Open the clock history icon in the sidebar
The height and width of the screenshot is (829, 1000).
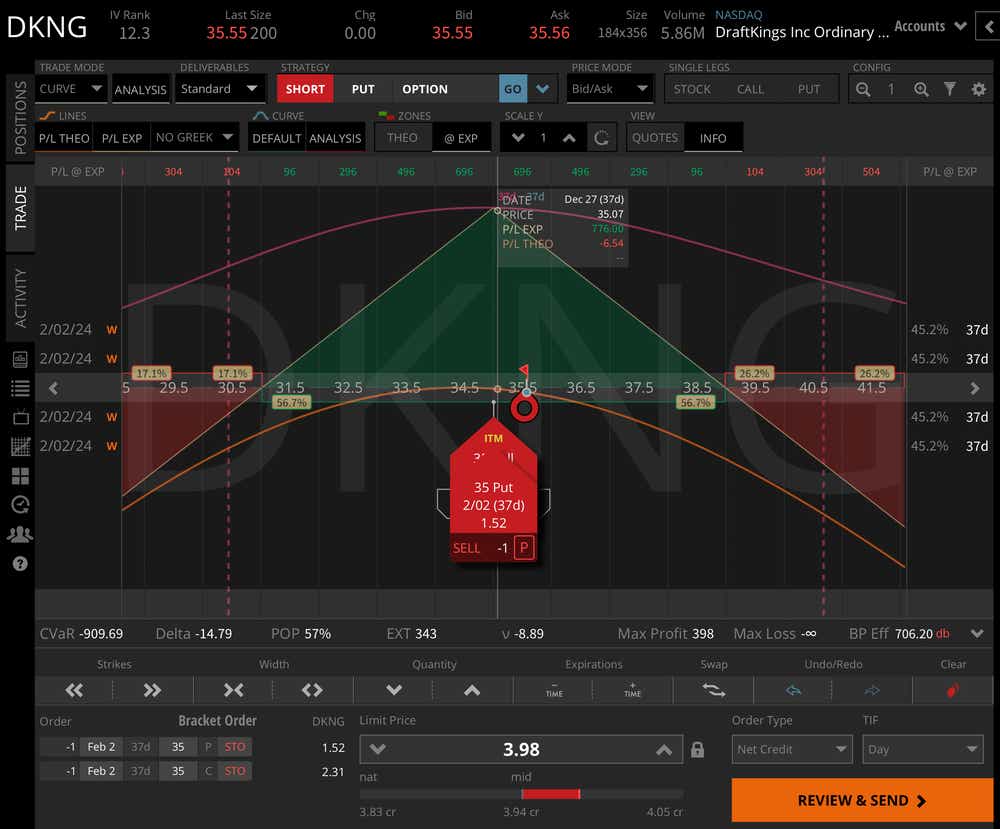pos(20,504)
